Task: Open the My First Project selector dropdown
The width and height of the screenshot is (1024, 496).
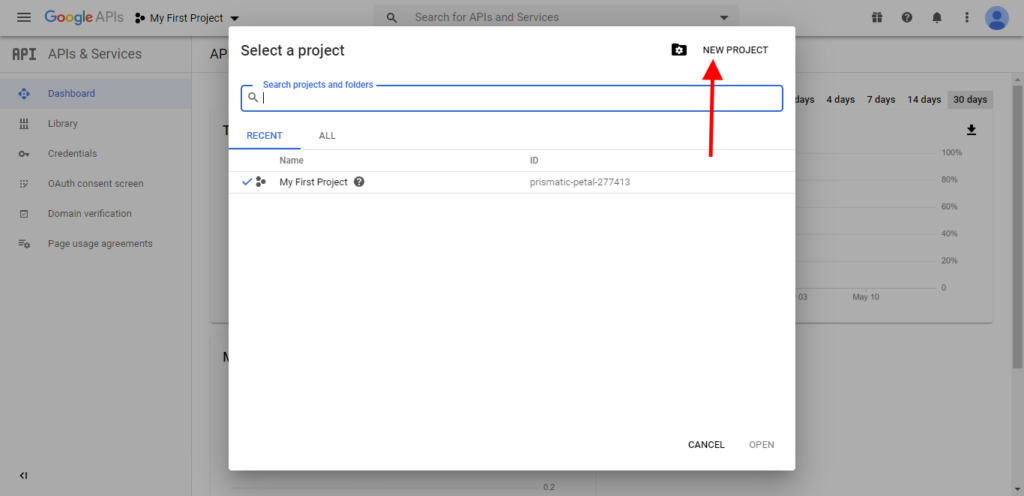Action: point(187,18)
